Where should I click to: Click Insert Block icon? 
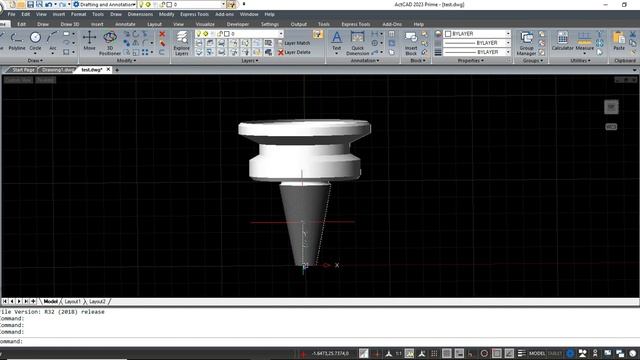click(411, 43)
